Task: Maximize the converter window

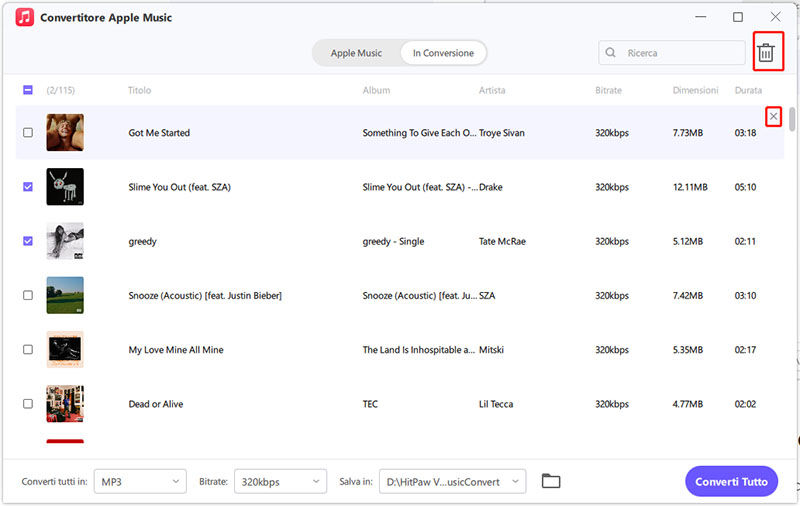Action: click(x=738, y=17)
